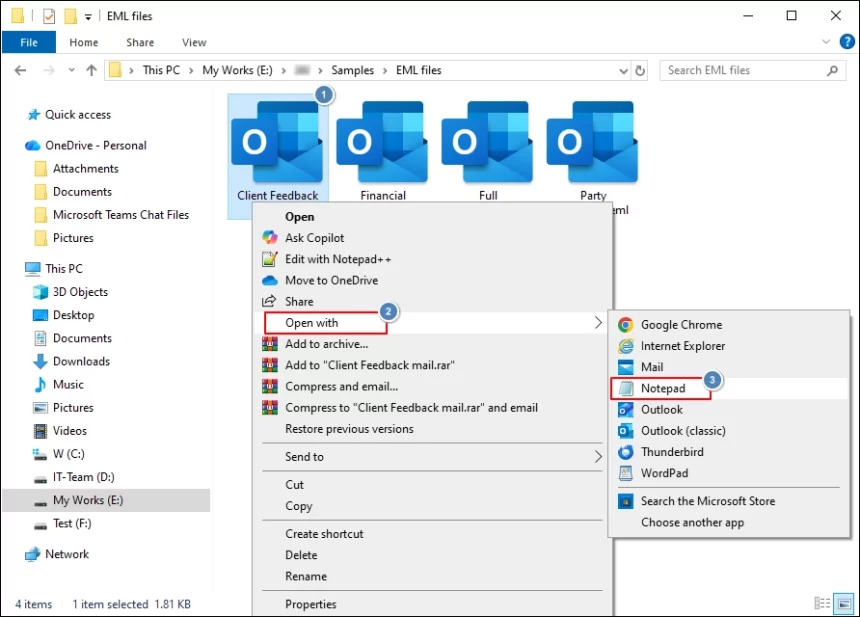
Task: Select the Full EML file icon
Action: point(487,141)
